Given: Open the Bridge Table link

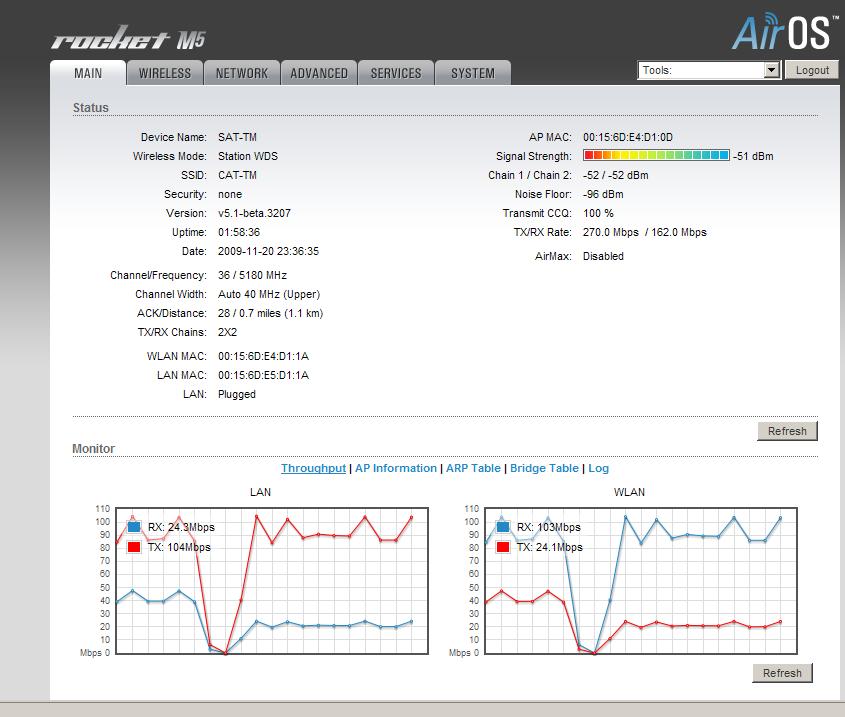Looking at the screenshot, I should pos(544,468).
